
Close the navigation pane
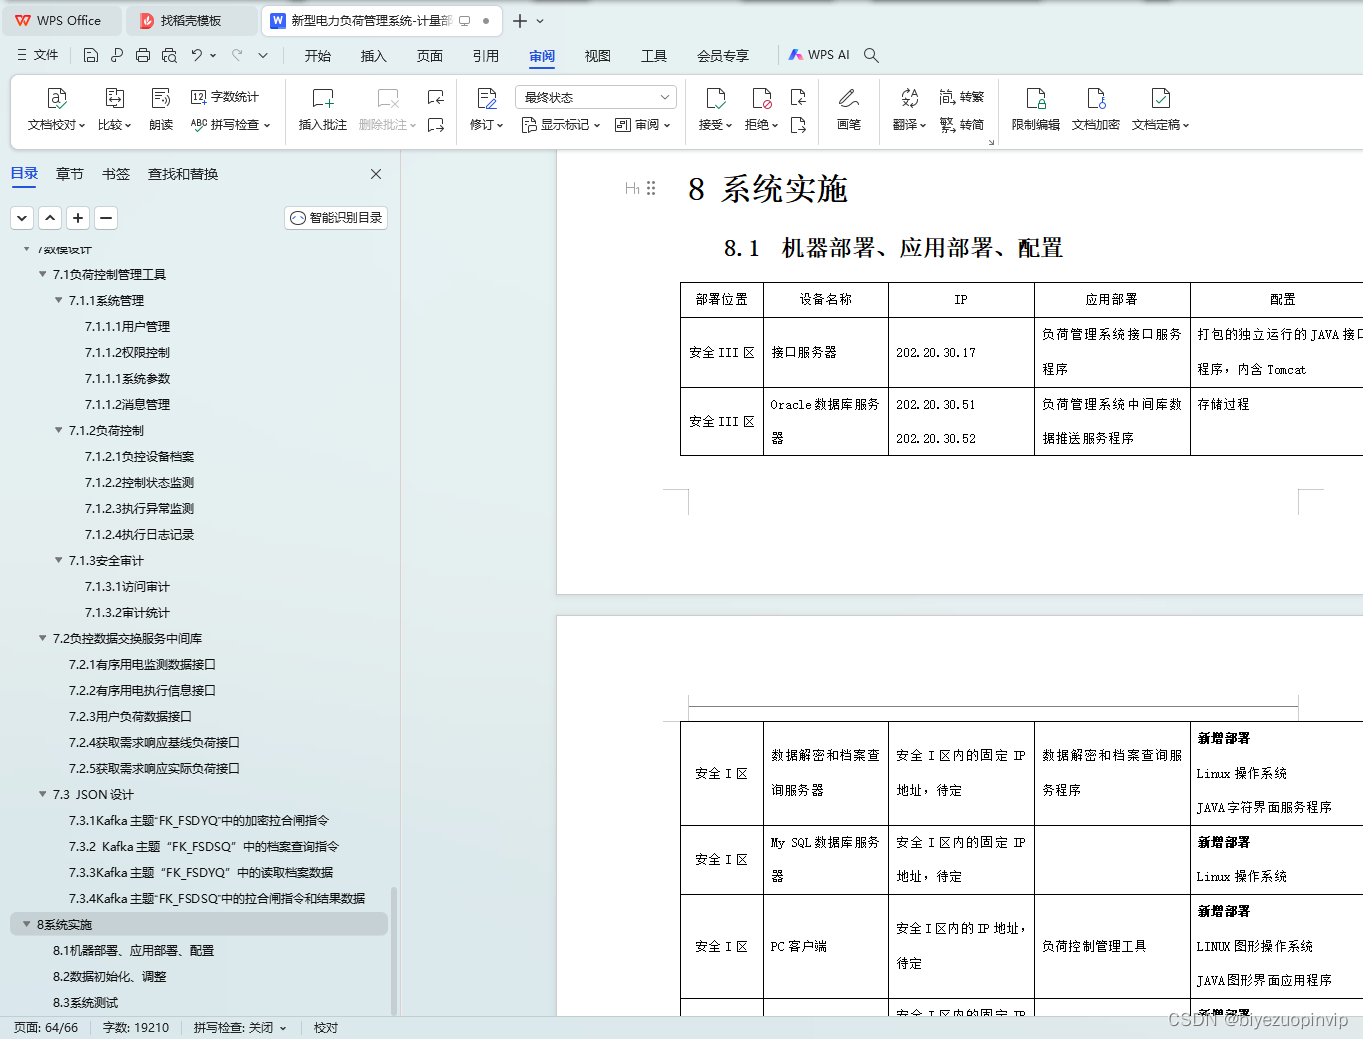[376, 174]
